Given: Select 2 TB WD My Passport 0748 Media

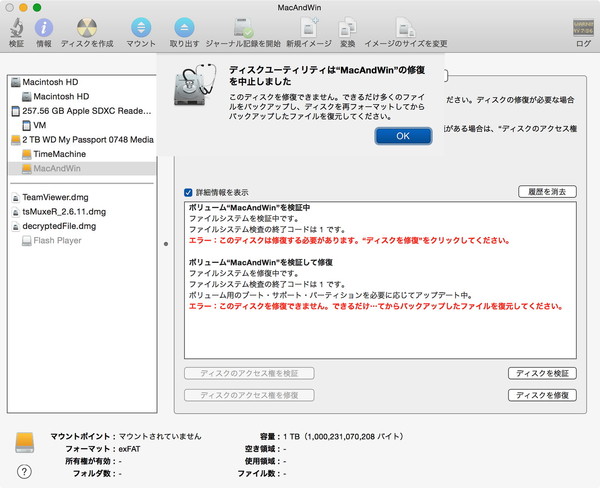Looking at the screenshot, I should 82,140.
